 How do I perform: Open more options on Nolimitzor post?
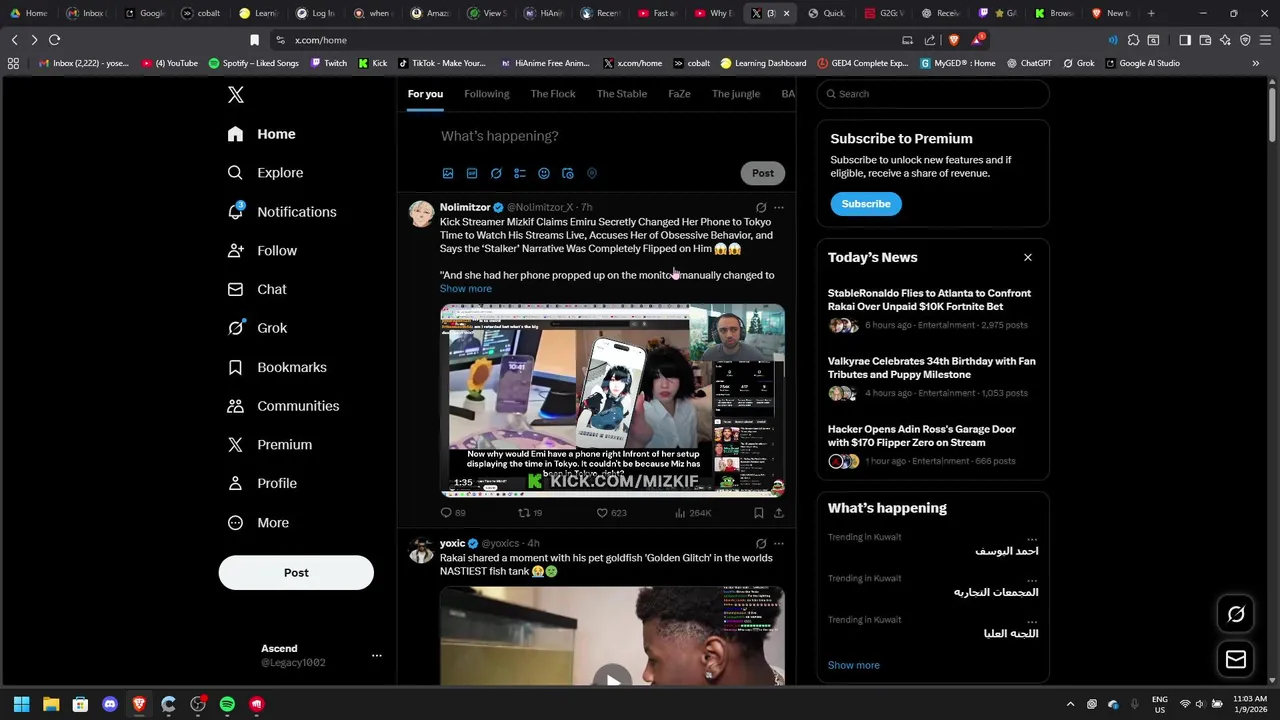779,208
